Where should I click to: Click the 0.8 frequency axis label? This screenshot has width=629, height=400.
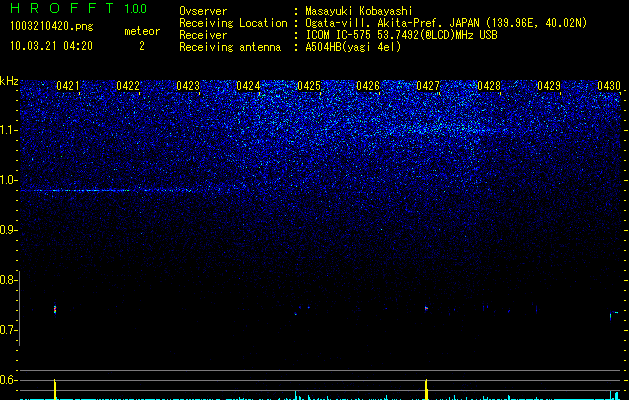coord(8,280)
